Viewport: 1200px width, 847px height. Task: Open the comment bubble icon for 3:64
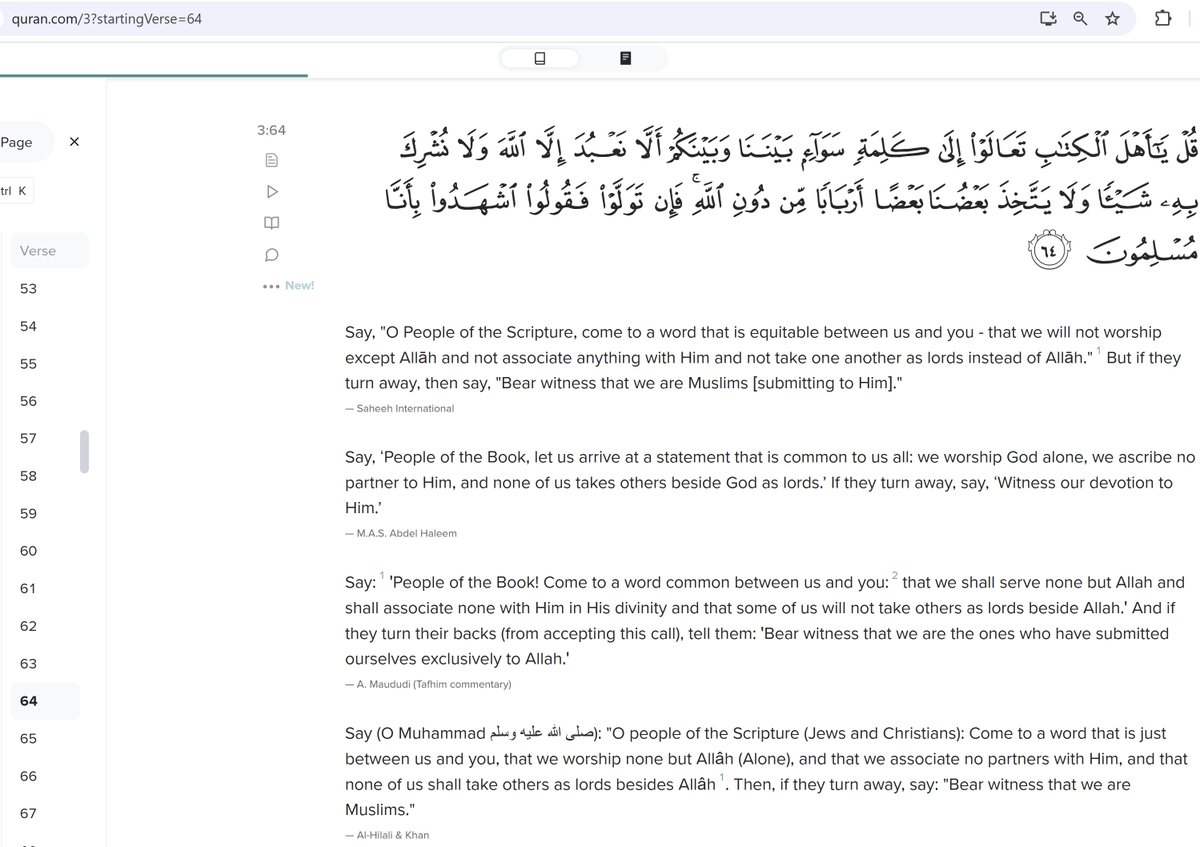coord(271,255)
